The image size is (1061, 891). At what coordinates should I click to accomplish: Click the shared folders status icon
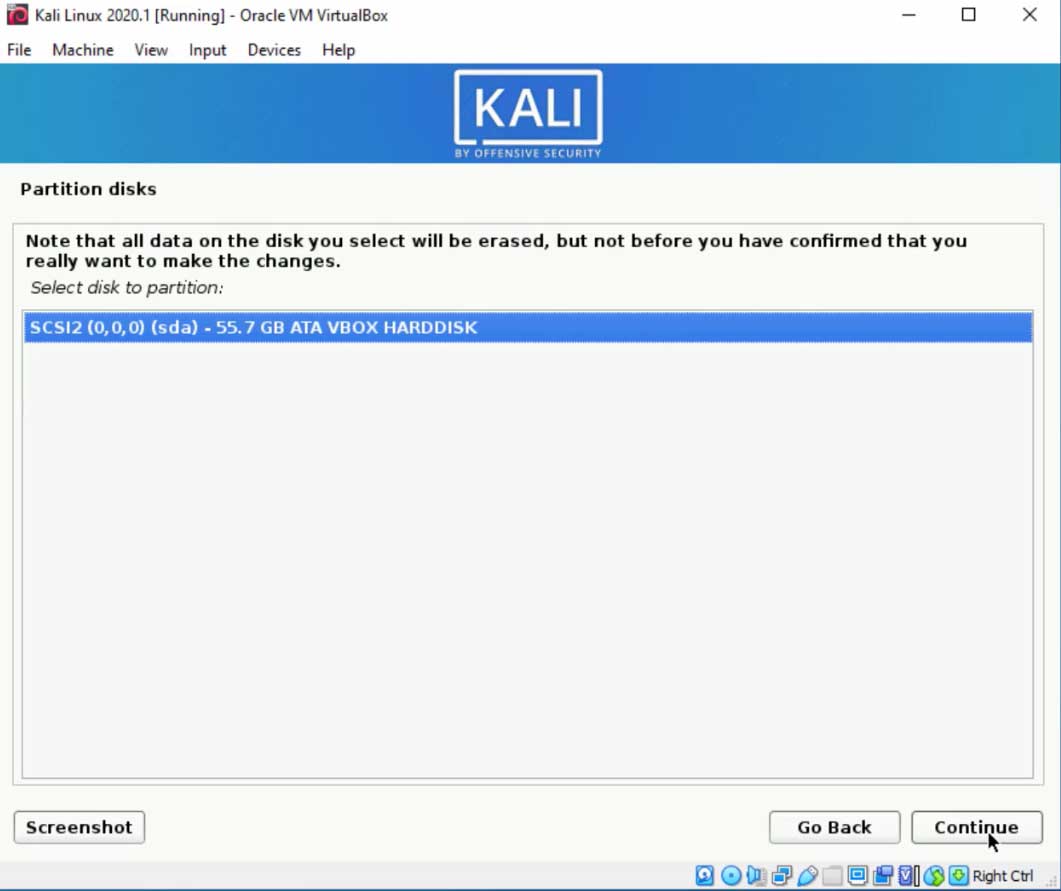pyautogui.click(x=832, y=875)
